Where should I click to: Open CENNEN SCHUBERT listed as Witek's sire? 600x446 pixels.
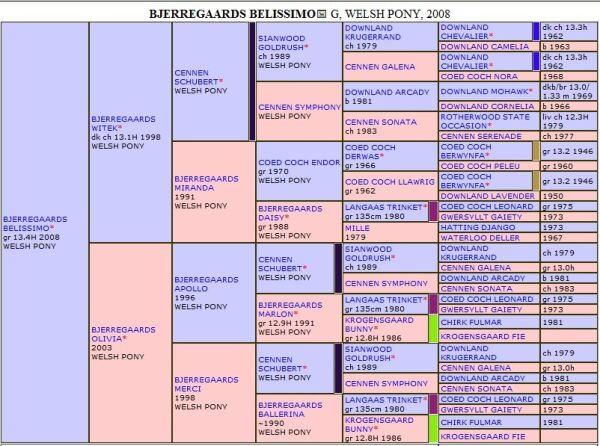[x=199, y=77]
